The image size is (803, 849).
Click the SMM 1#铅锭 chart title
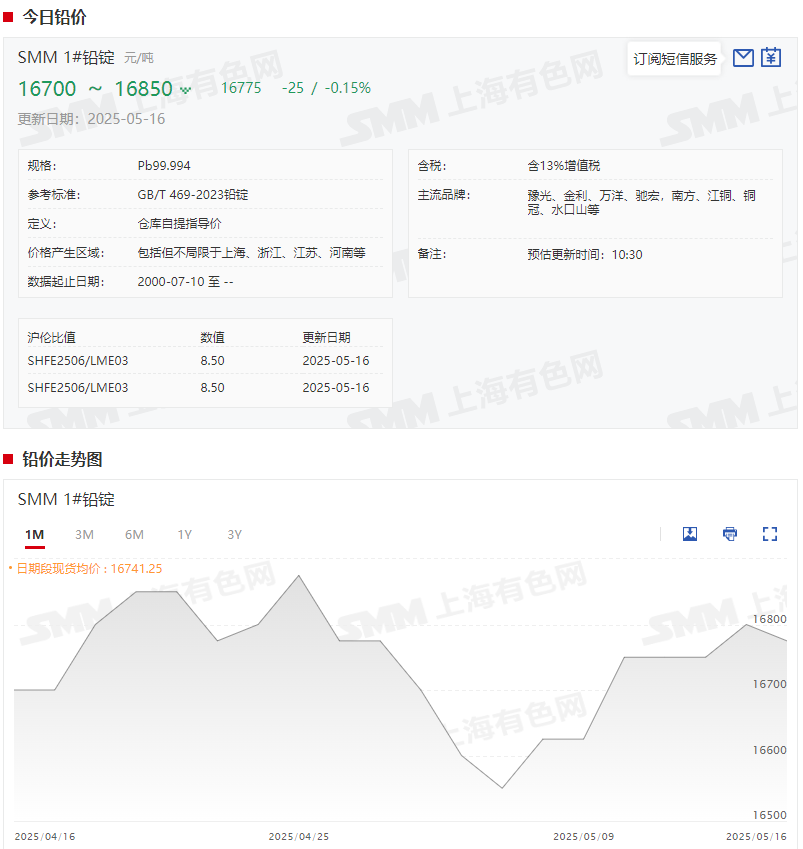[66, 499]
